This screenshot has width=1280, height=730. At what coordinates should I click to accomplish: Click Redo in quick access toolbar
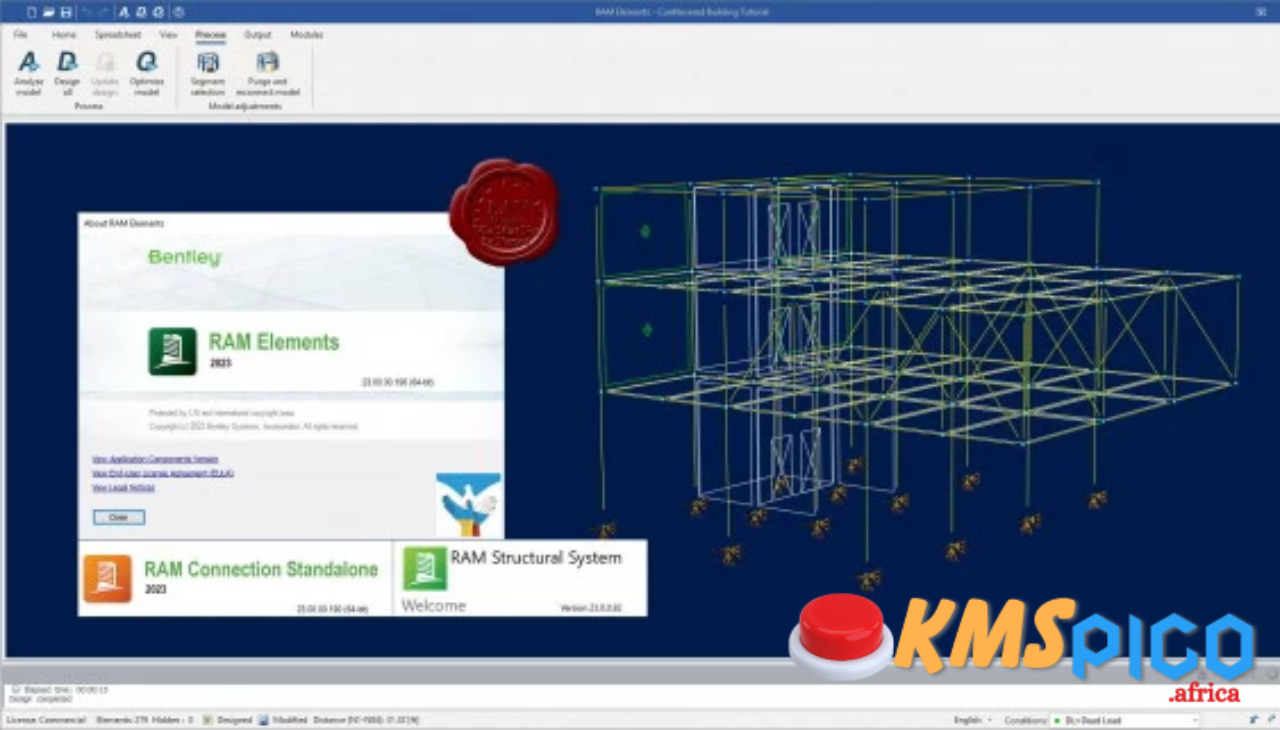click(102, 12)
